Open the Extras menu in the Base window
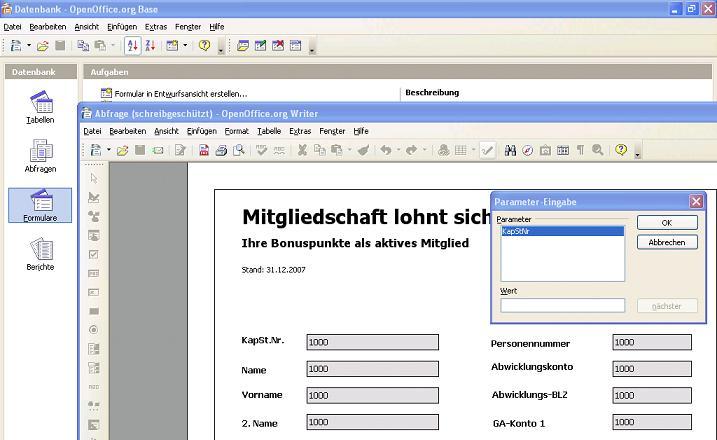The width and height of the screenshot is (717, 440). click(155, 27)
